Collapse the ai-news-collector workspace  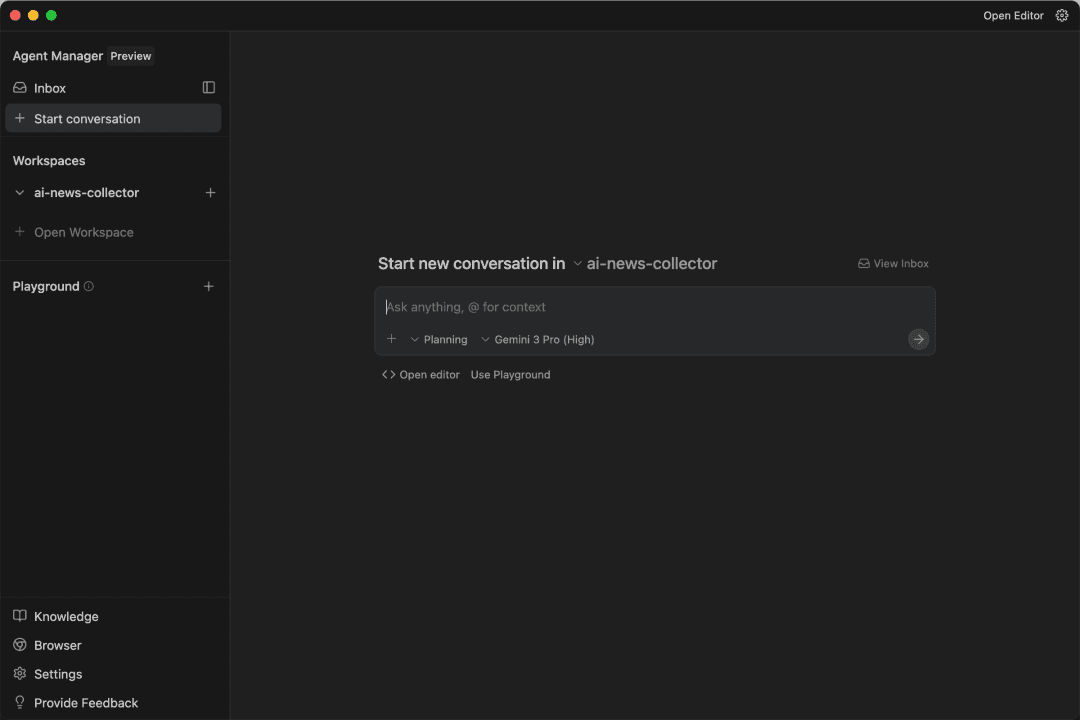20,193
